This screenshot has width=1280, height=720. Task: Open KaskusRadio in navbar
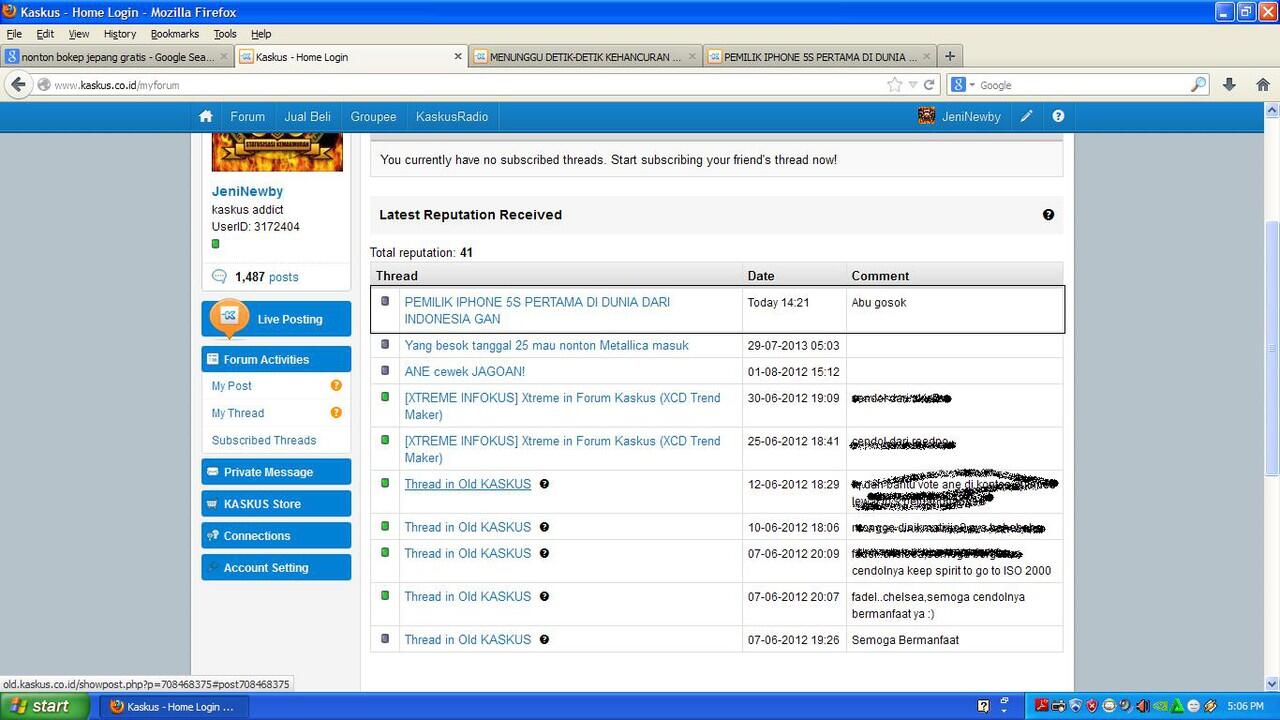[x=452, y=117]
